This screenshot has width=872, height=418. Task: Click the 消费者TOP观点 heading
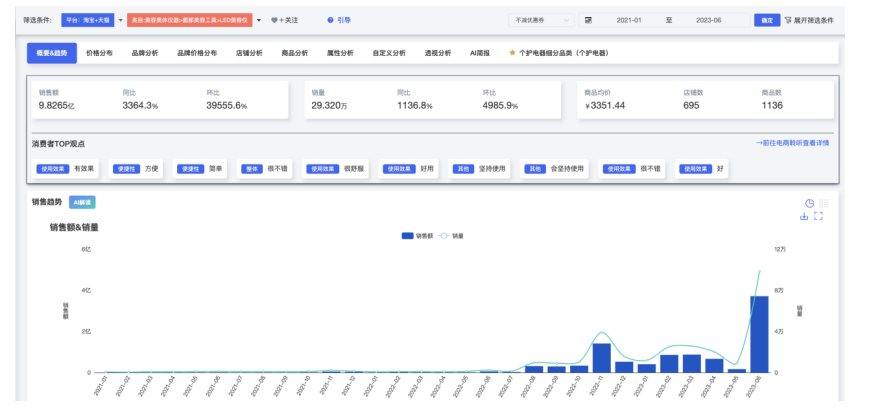click(x=58, y=144)
